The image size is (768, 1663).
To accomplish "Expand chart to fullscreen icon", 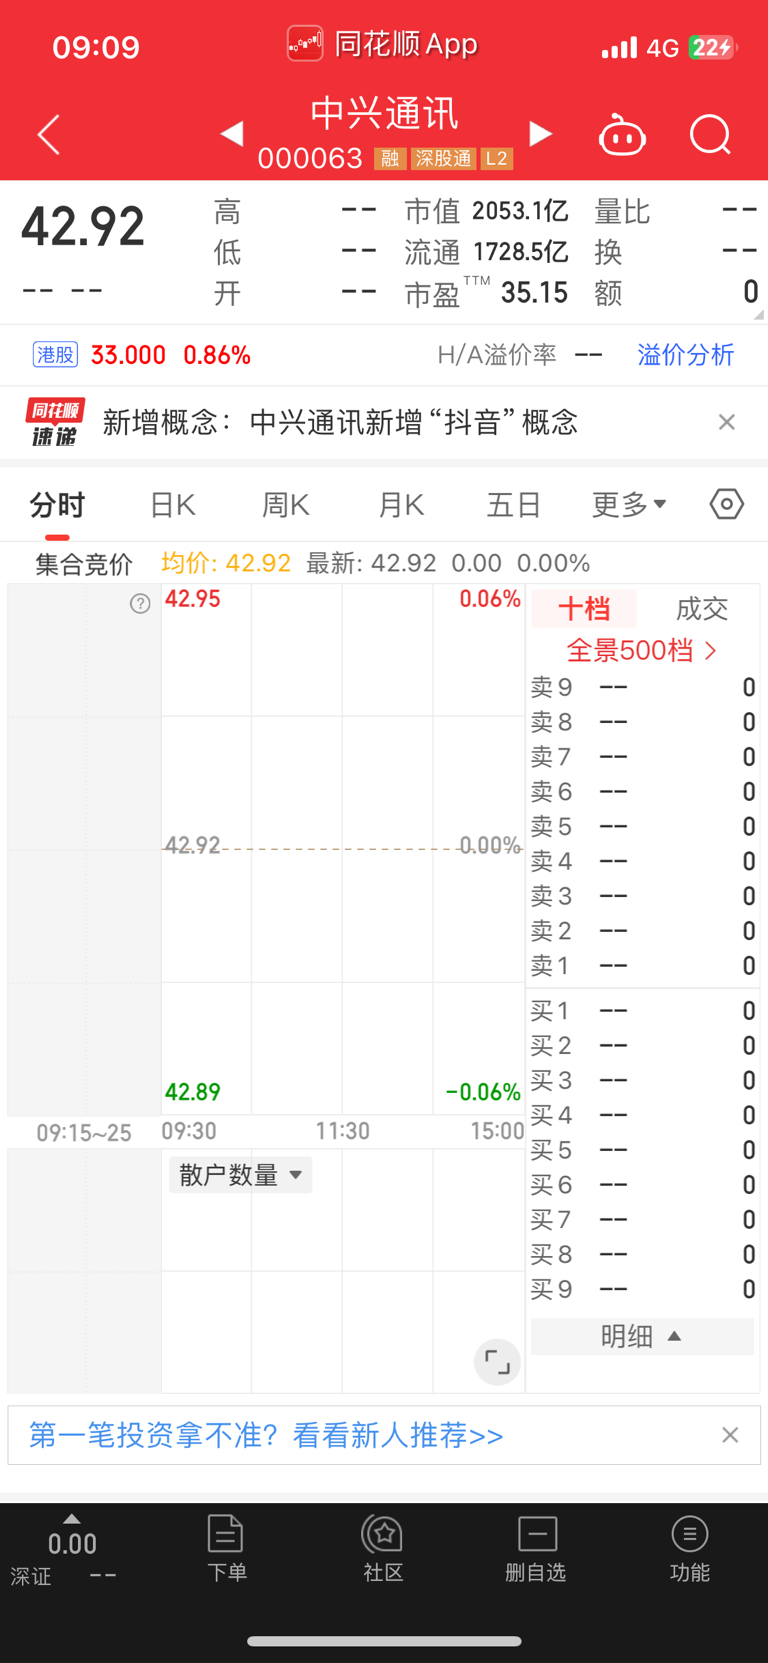I will 497,1362.
